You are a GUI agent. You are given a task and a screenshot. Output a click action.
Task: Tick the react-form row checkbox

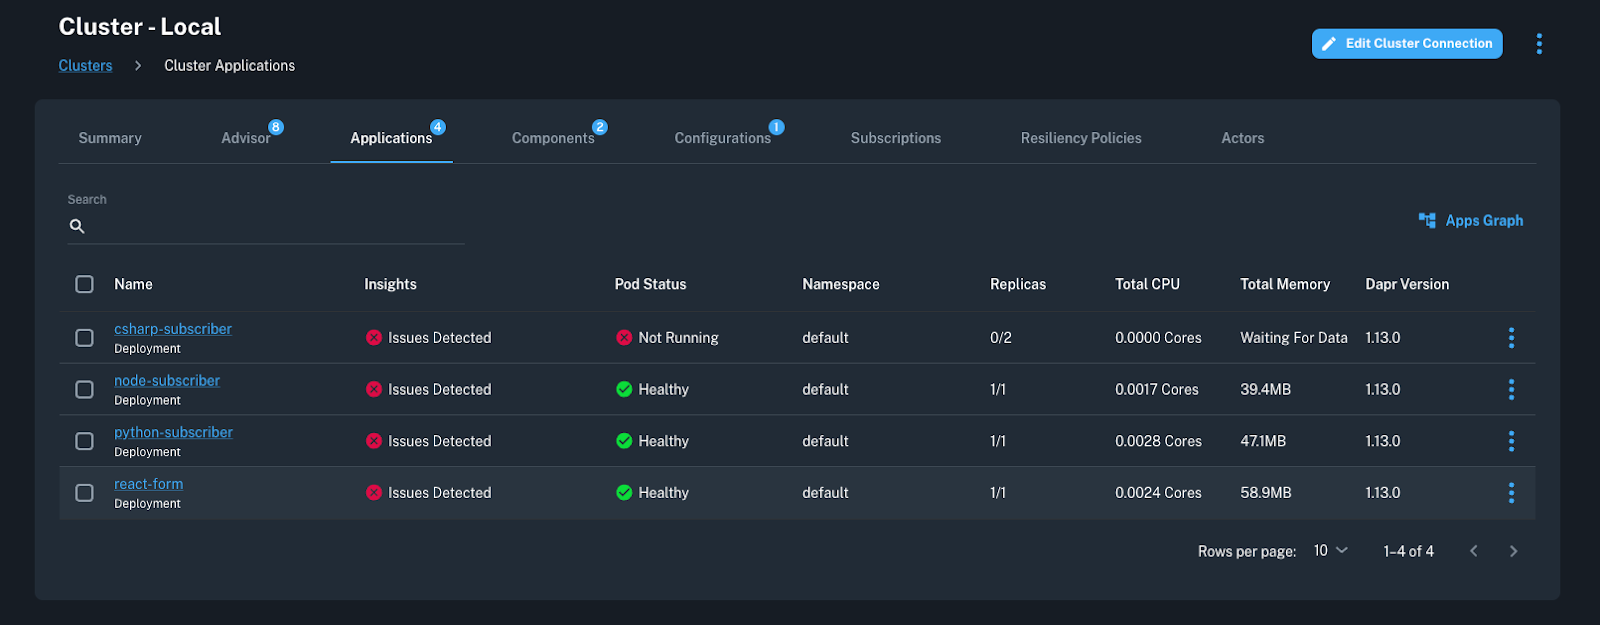pyautogui.click(x=85, y=493)
